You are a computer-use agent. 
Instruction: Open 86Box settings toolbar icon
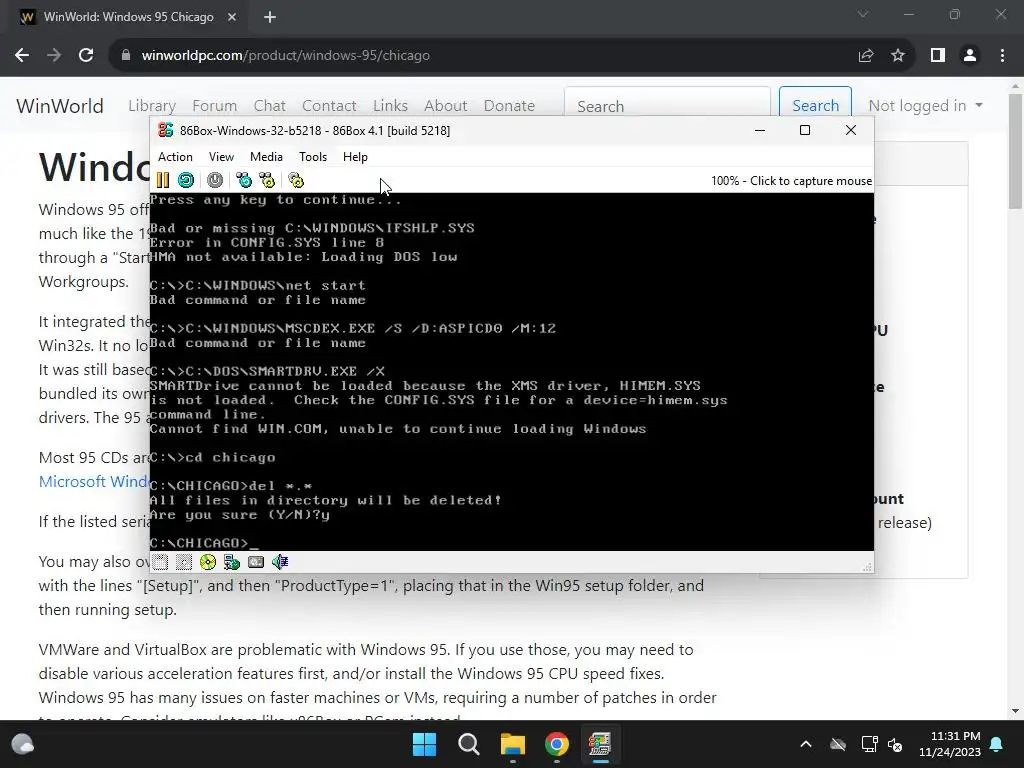click(296, 180)
